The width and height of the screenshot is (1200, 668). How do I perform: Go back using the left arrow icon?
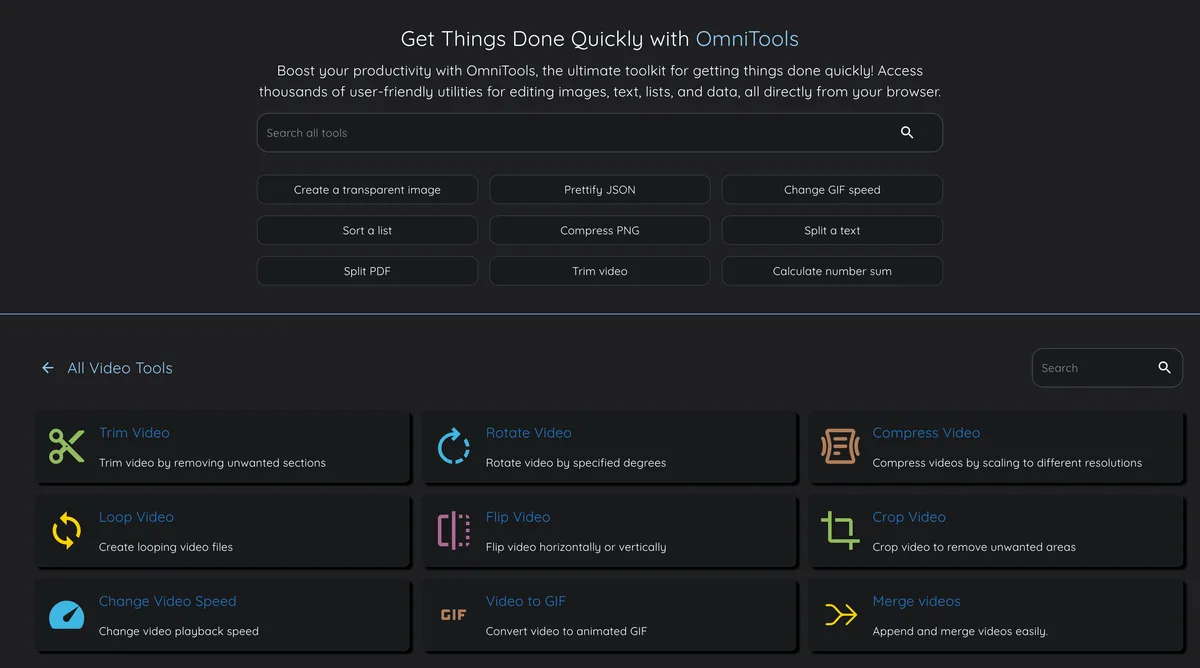point(47,368)
